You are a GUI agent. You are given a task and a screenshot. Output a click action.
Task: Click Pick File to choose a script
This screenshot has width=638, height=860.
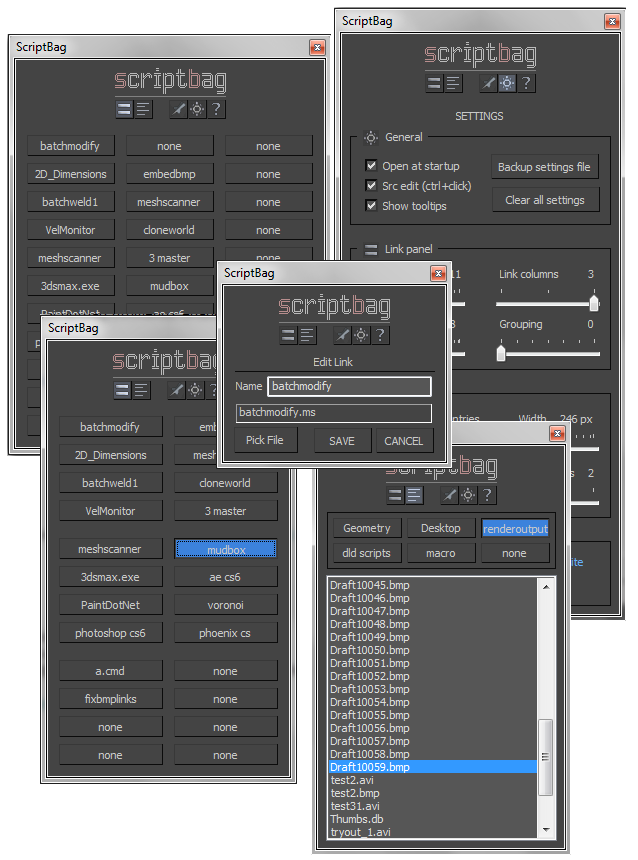pos(265,440)
